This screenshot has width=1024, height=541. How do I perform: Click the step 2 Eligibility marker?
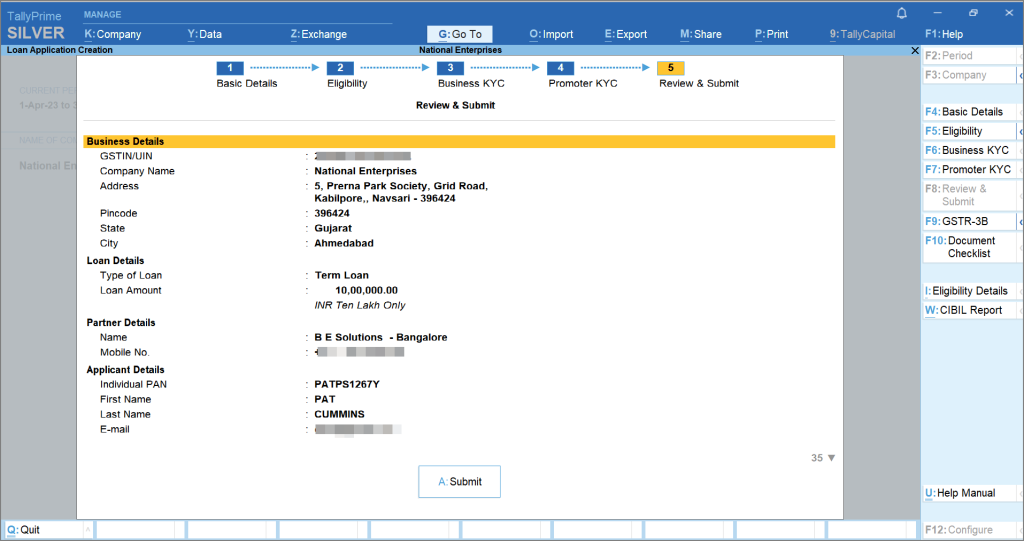[340, 68]
